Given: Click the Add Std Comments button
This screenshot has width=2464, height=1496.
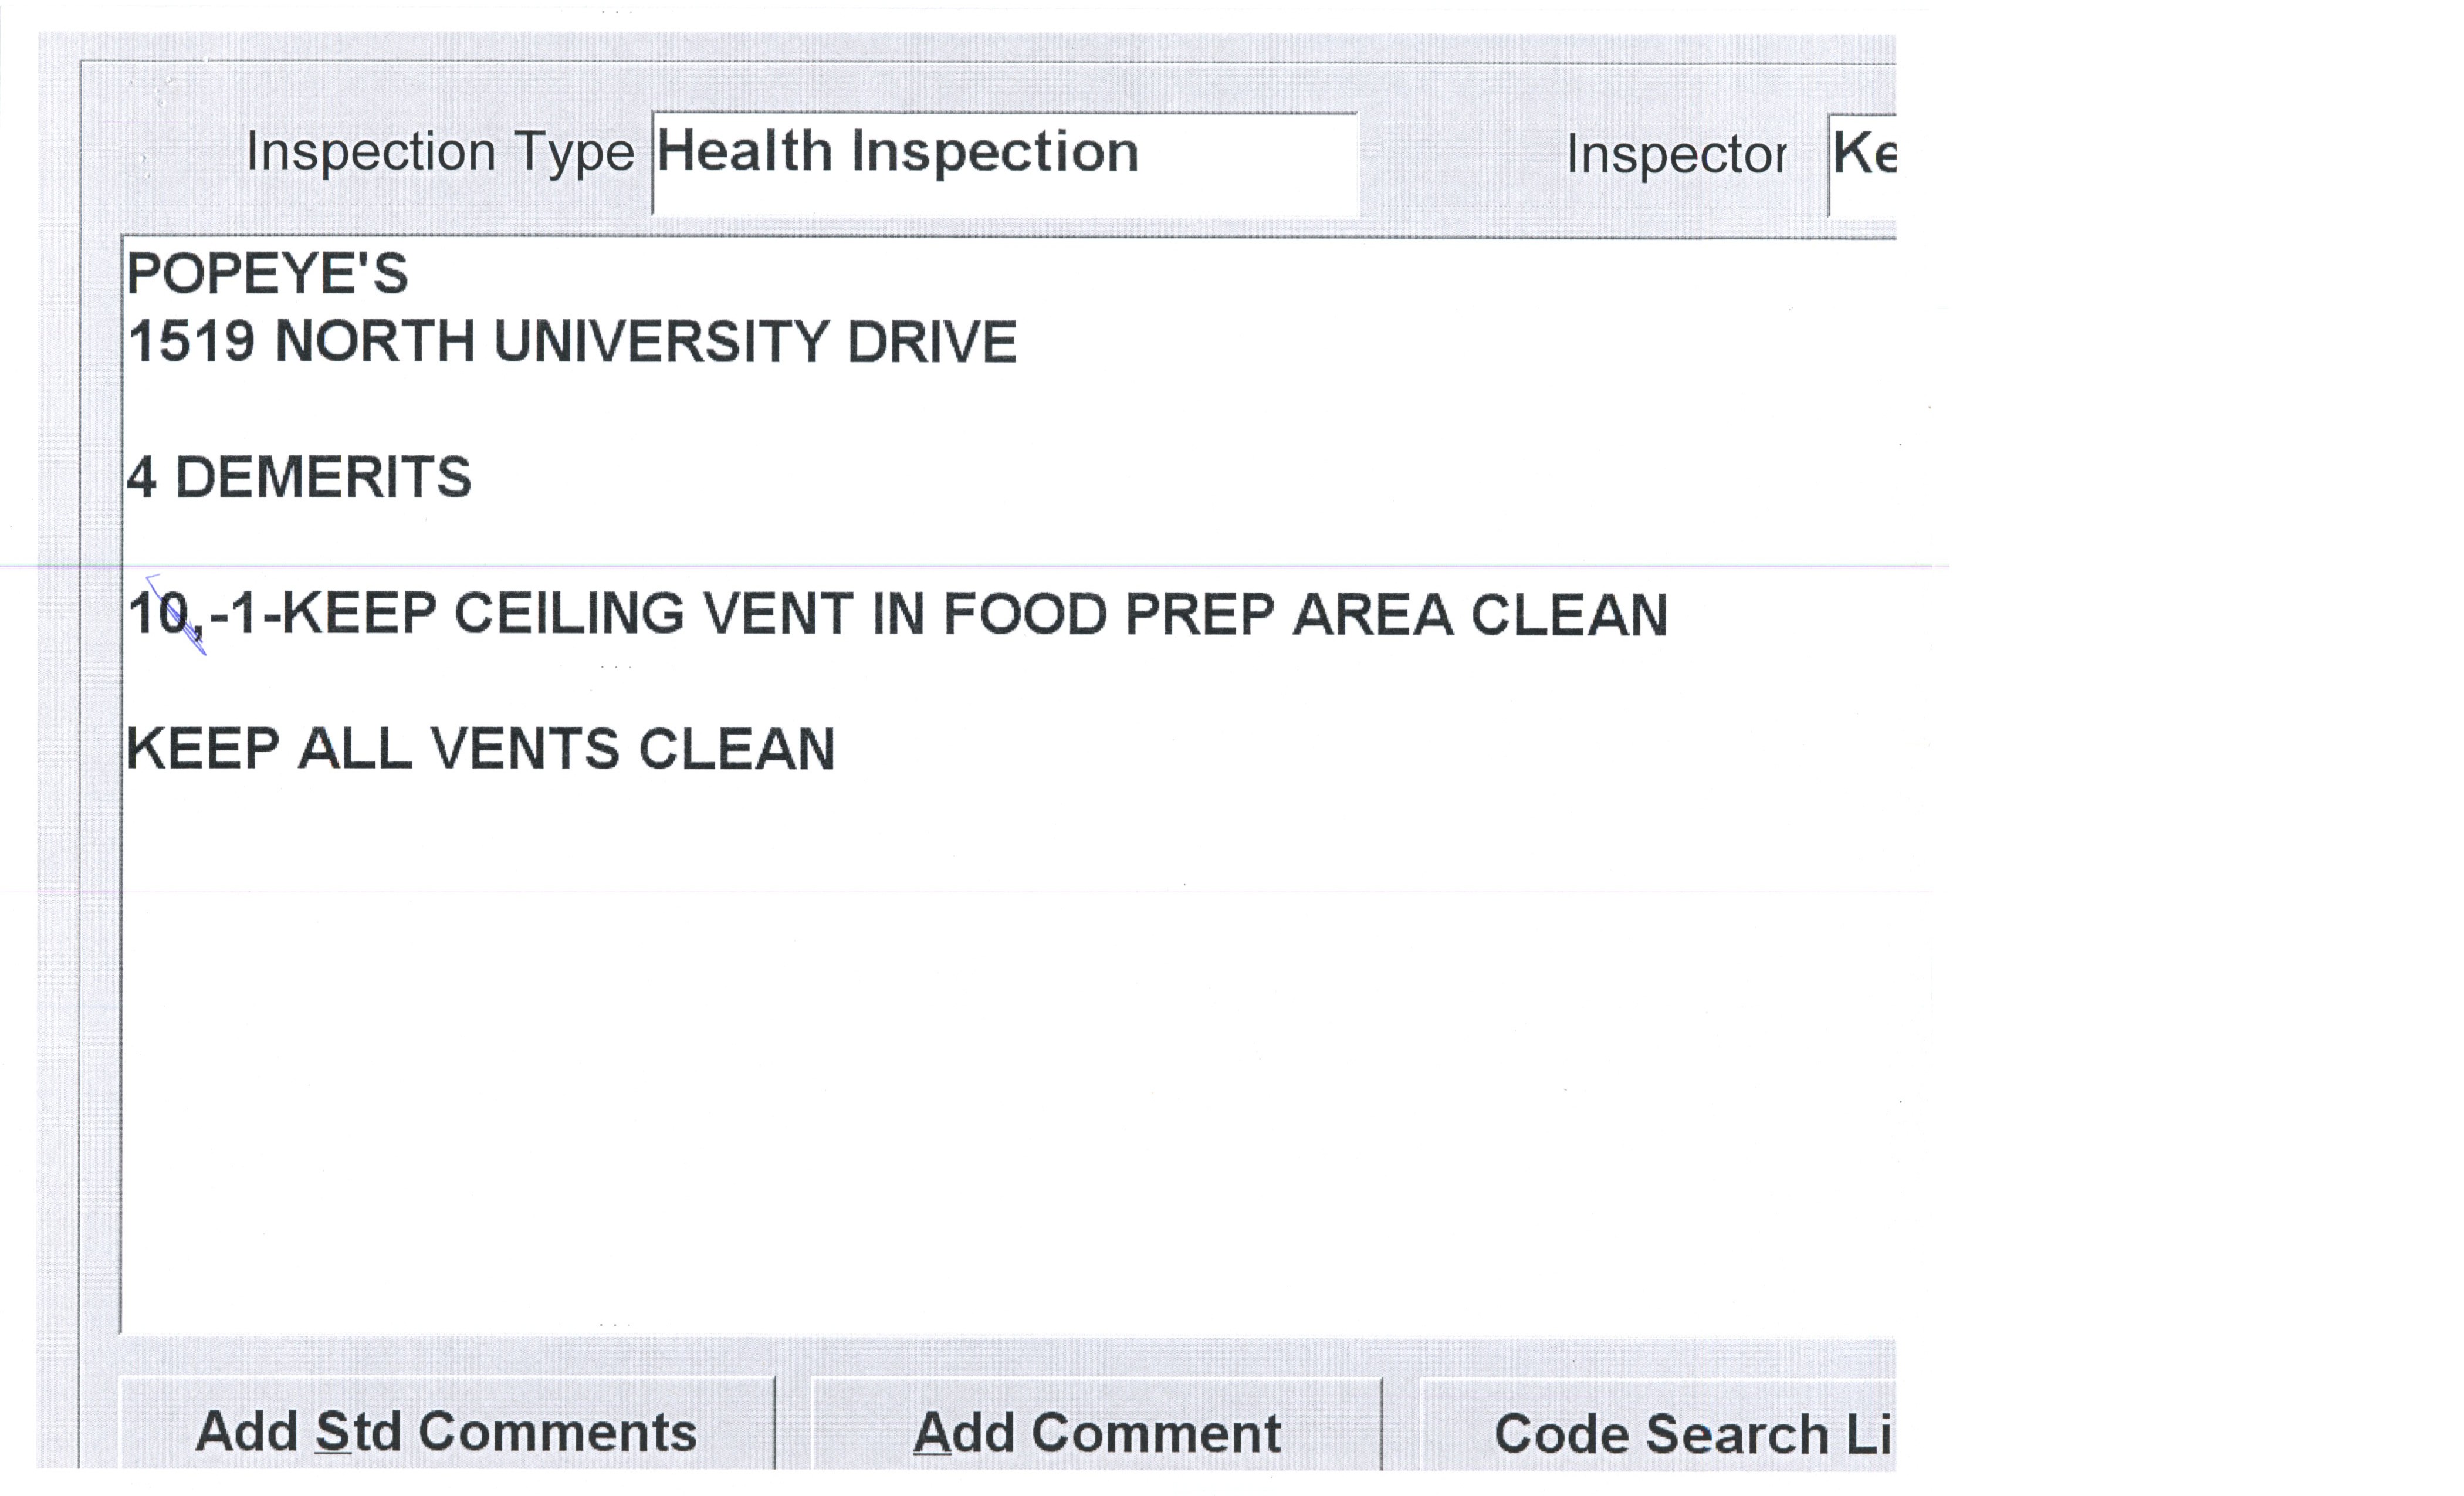Looking at the screenshot, I should point(446,1431).
